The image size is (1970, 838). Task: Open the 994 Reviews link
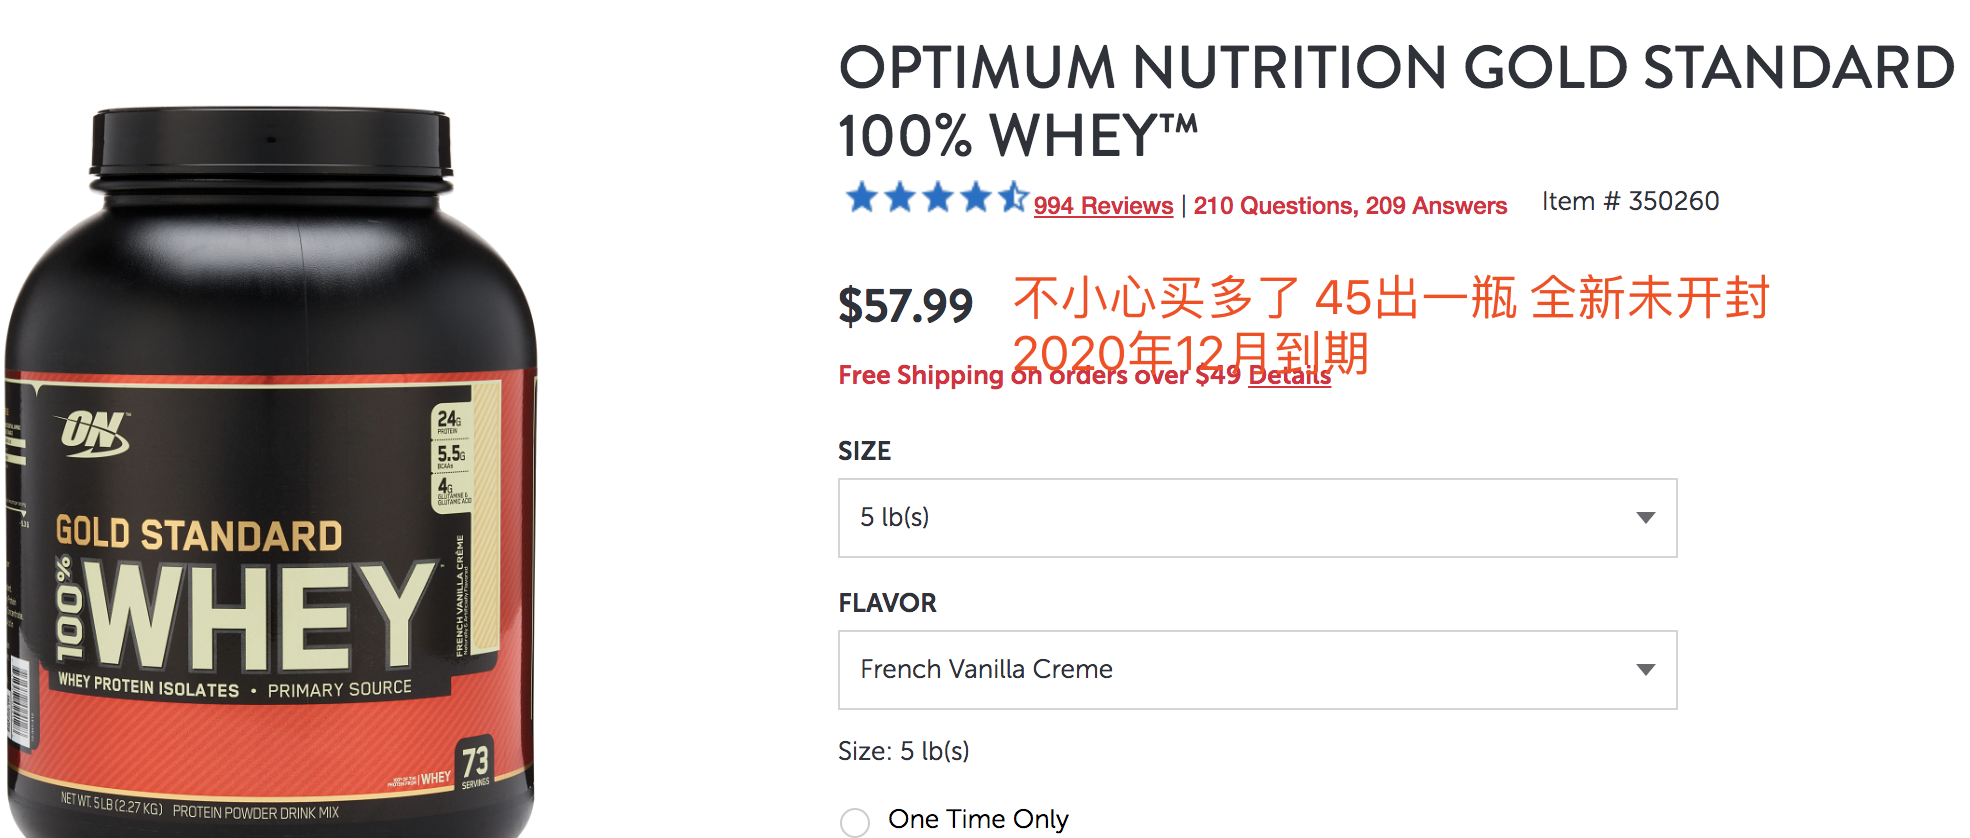(x=1103, y=206)
